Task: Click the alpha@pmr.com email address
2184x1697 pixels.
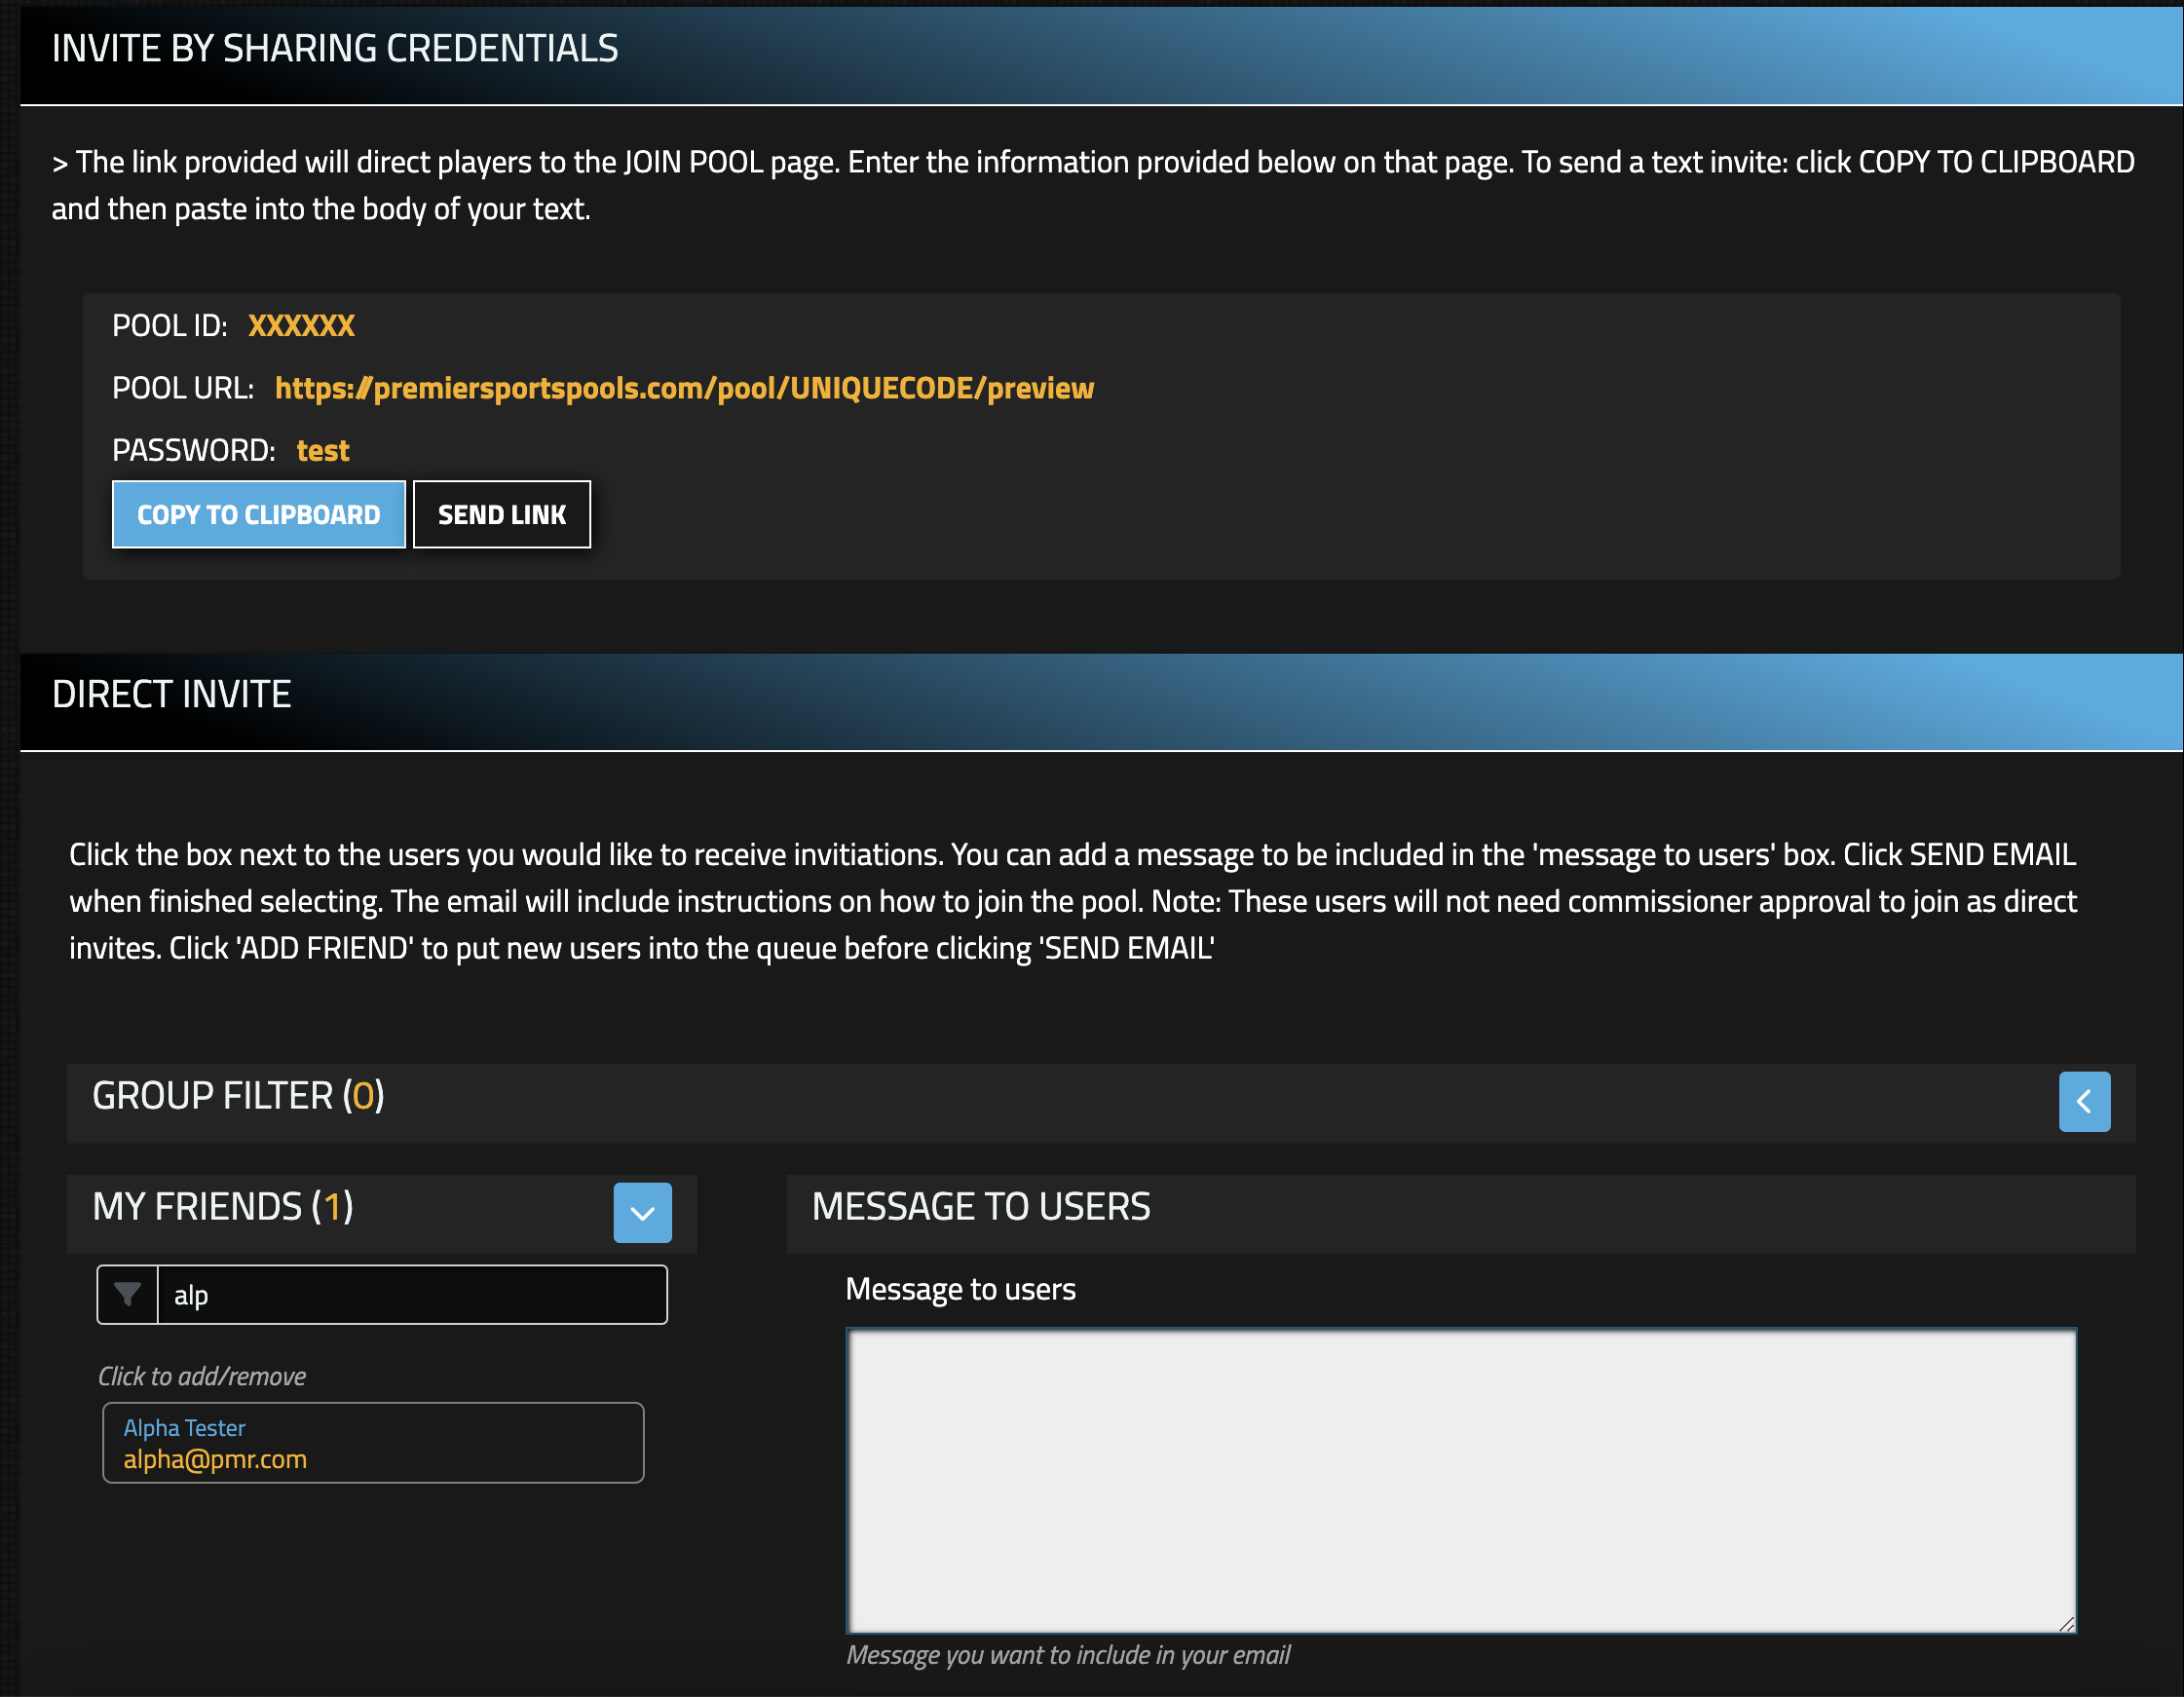Action: pyautogui.click(x=215, y=1459)
